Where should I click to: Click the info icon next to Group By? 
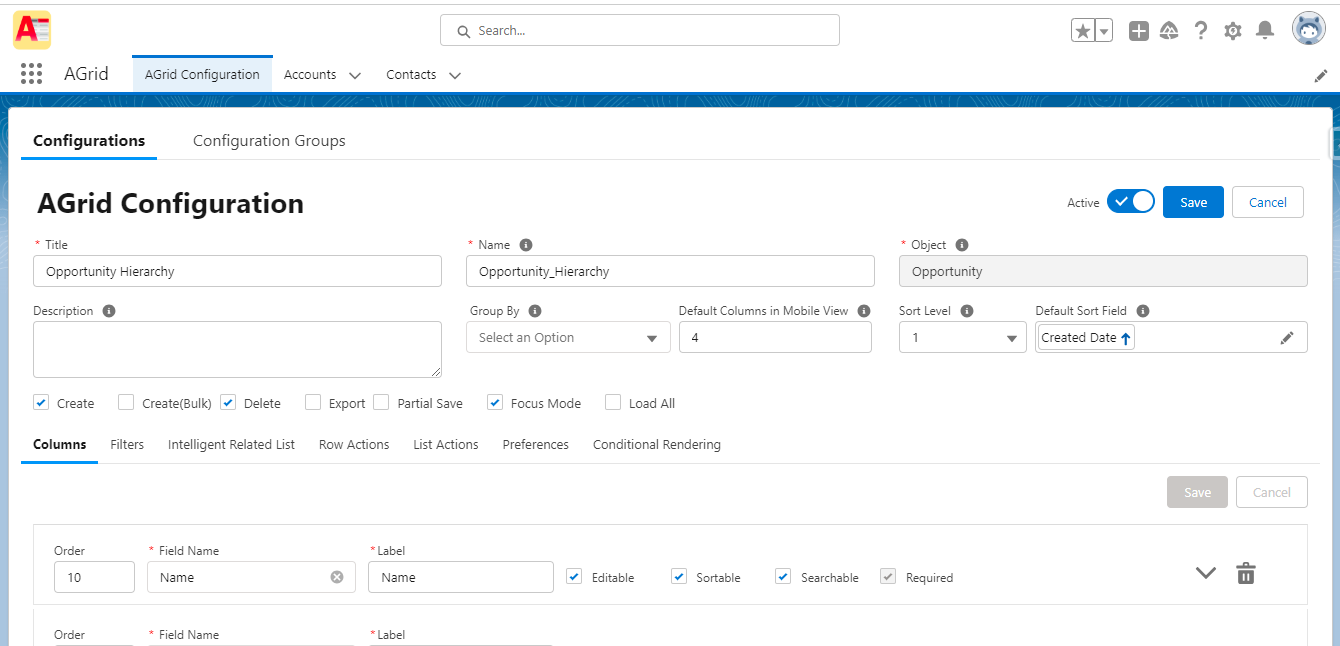pyautogui.click(x=535, y=311)
